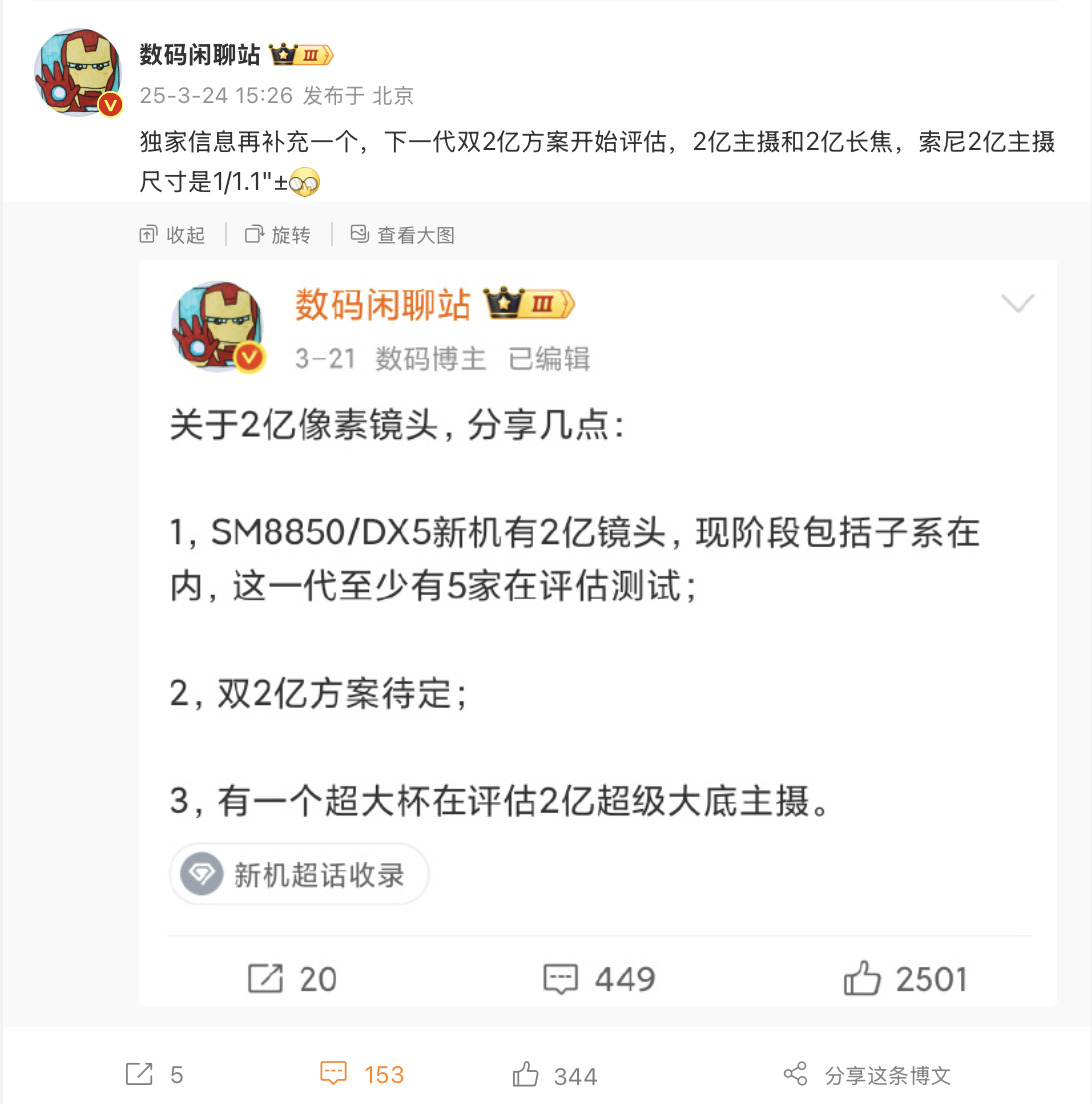Click the 新机超话收录 topic tag
Viewport: 1092px width, 1104px height.
299,874
